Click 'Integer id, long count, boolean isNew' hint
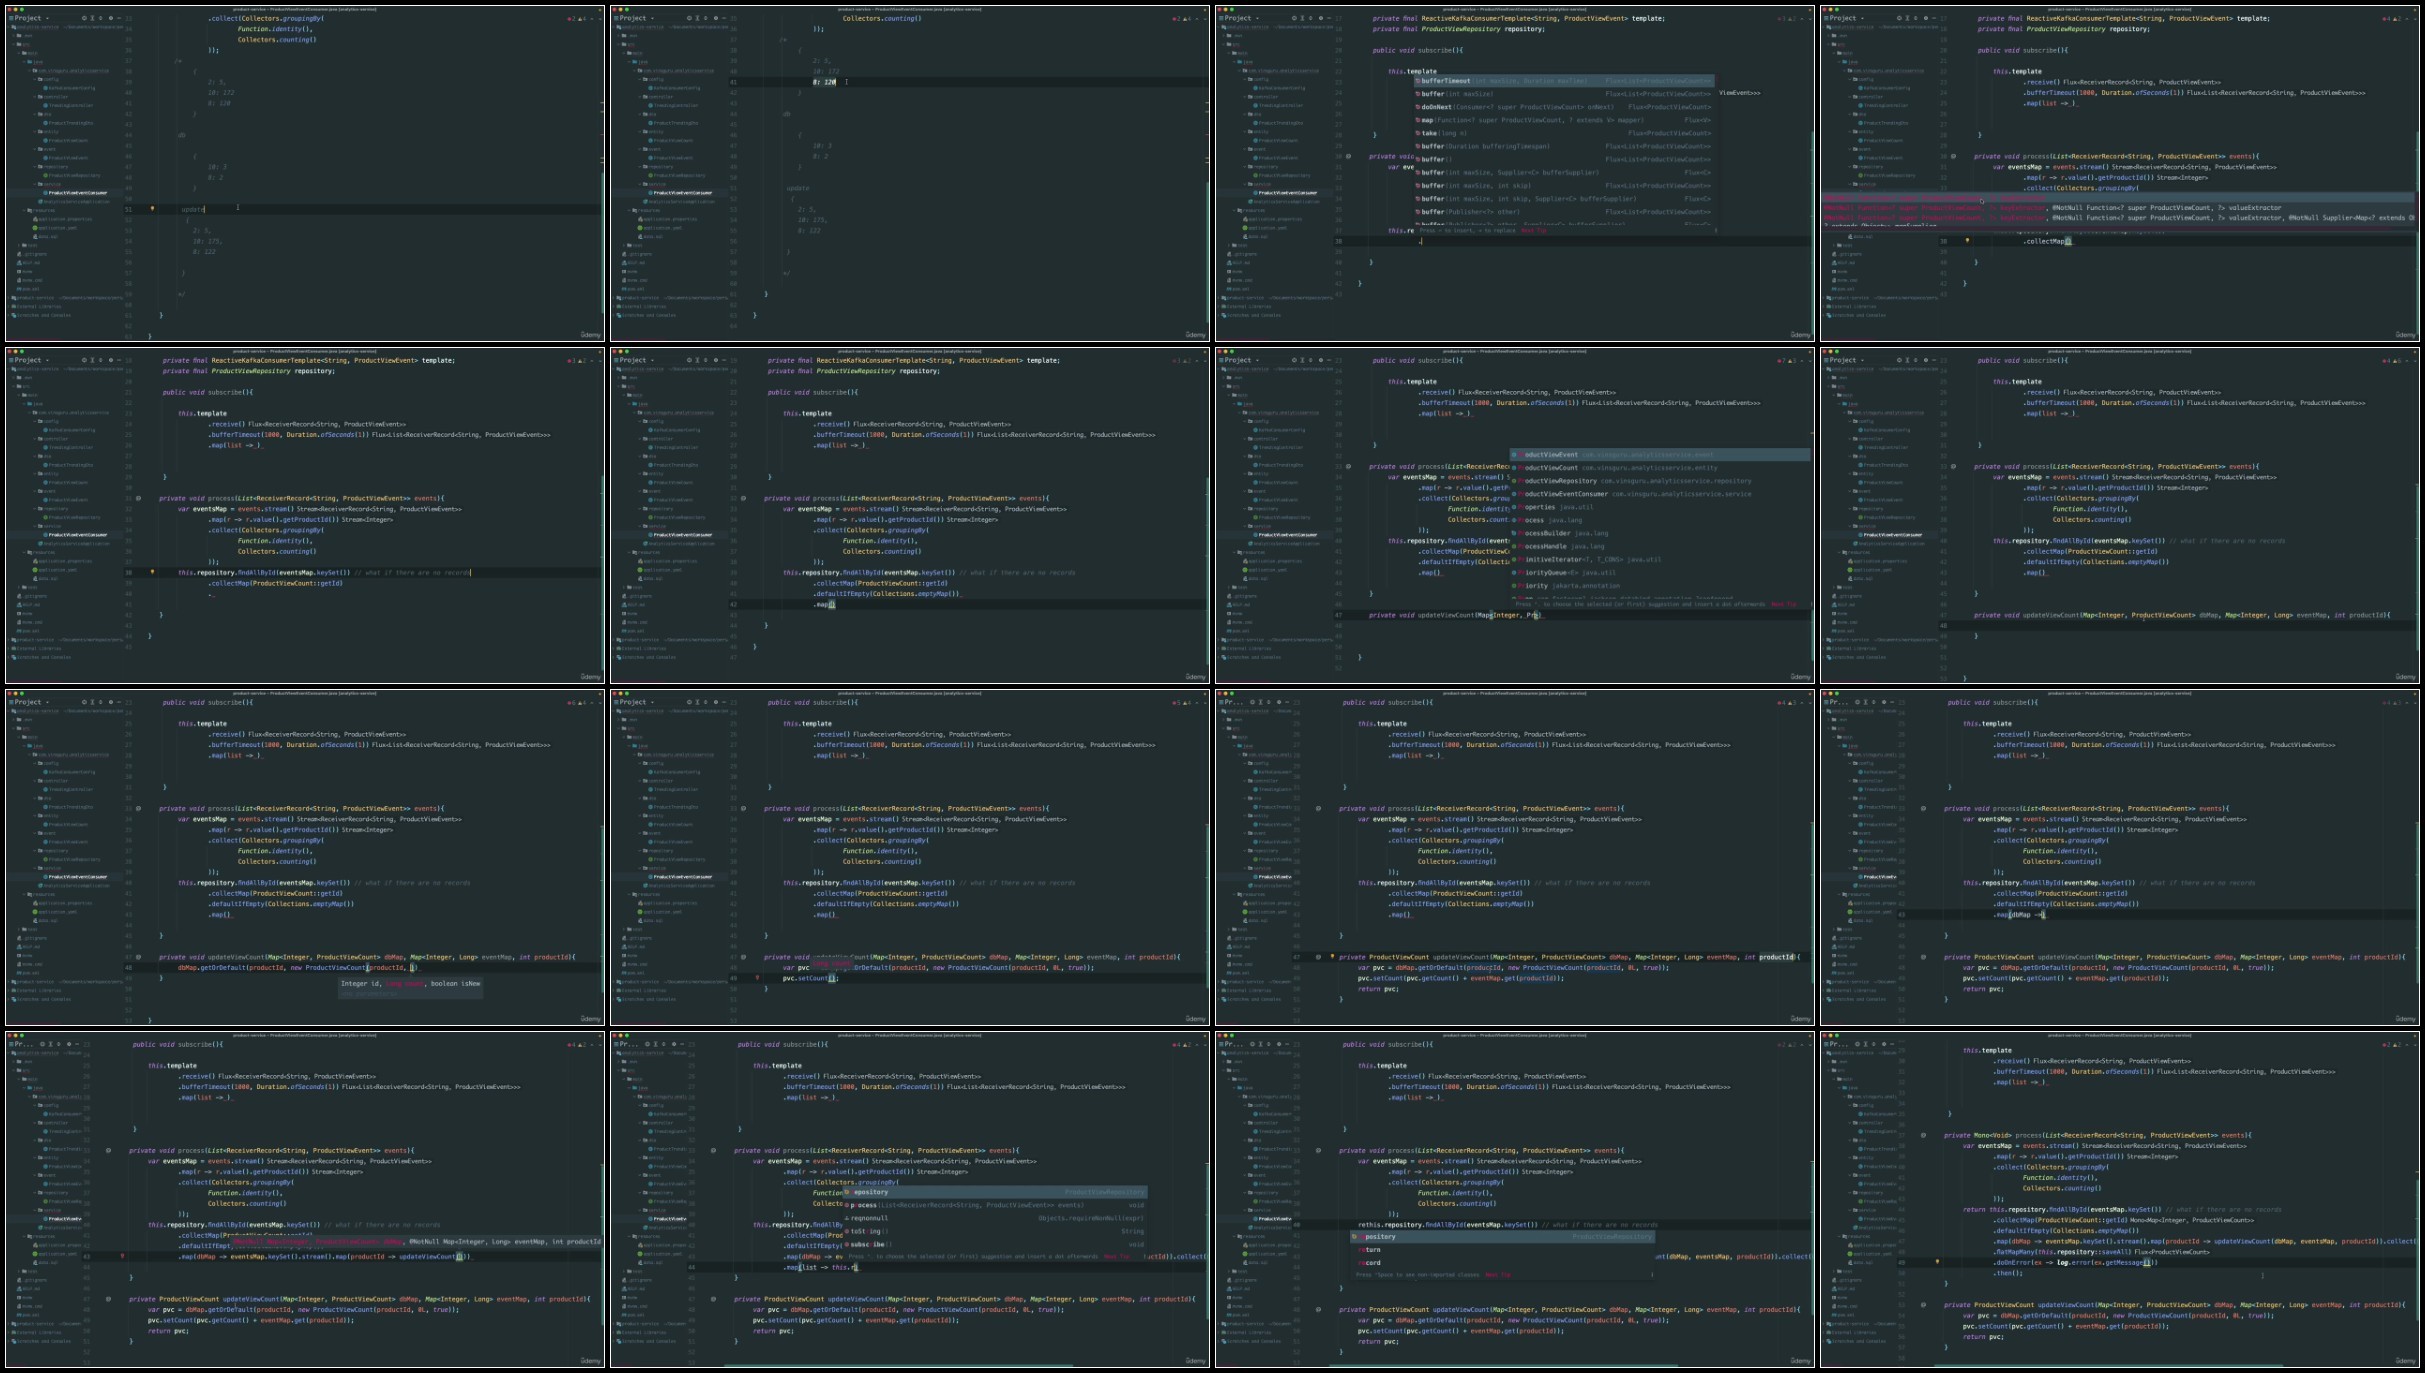The height and width of the screenshot is (1373, 2425). coord(411,984)
